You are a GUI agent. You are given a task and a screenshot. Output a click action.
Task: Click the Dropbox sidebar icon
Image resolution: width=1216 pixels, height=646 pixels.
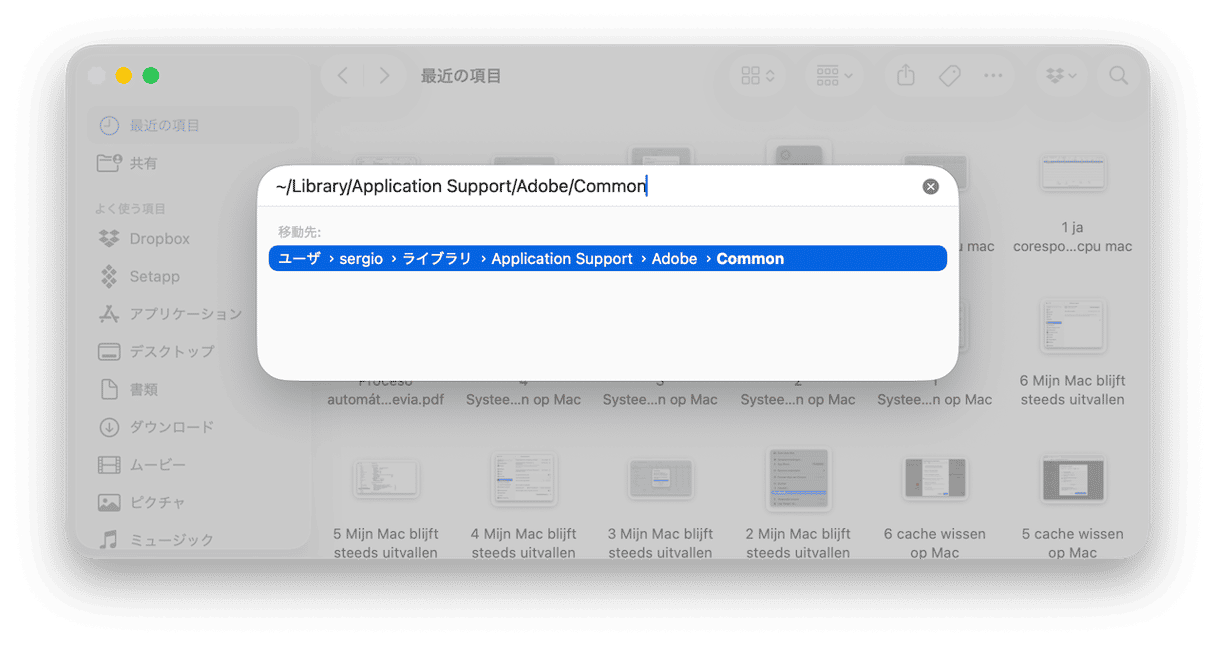[109, 239]
